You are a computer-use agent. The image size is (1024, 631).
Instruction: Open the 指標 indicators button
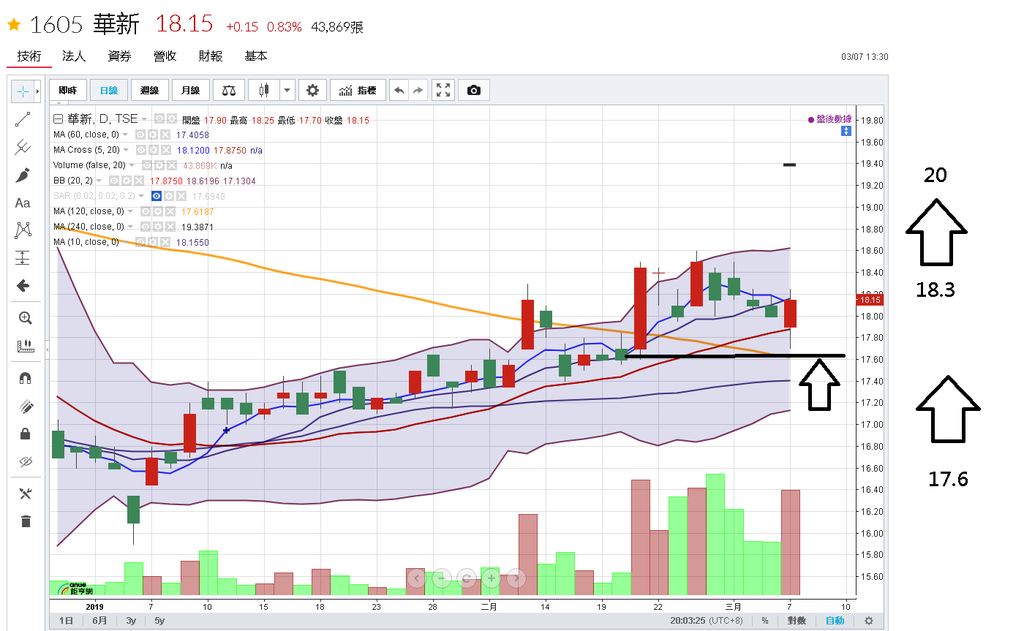point(358,90)
